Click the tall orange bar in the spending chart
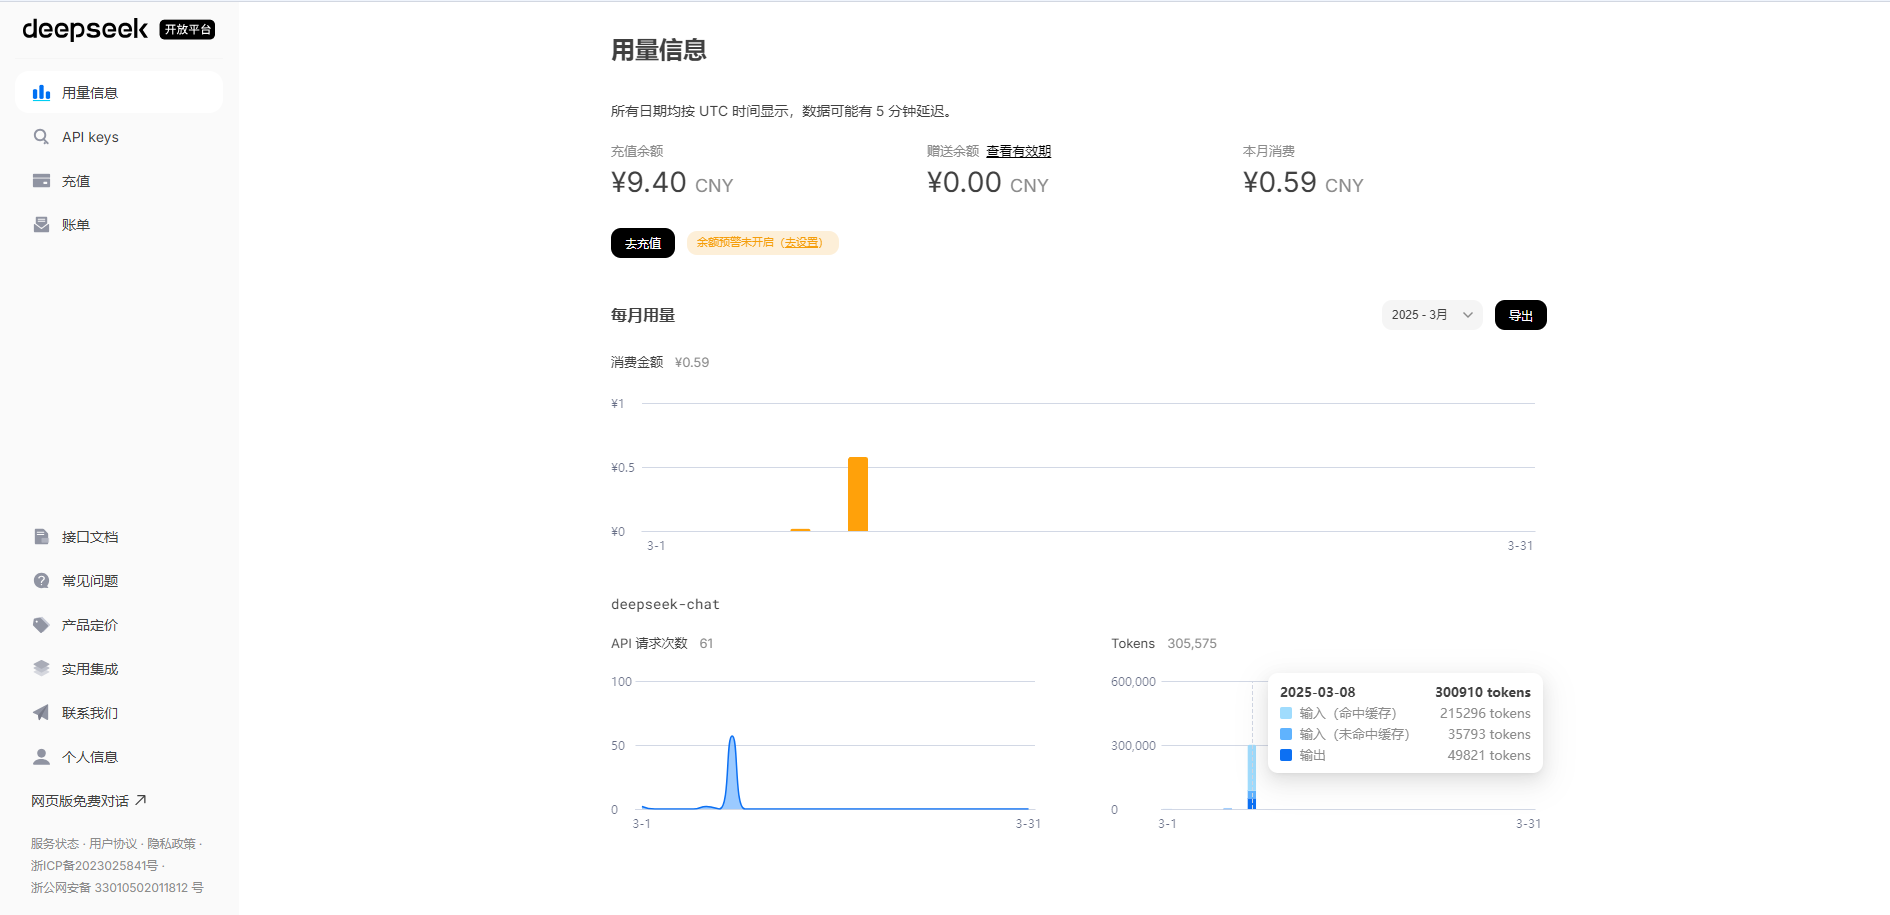 [858, 494]
